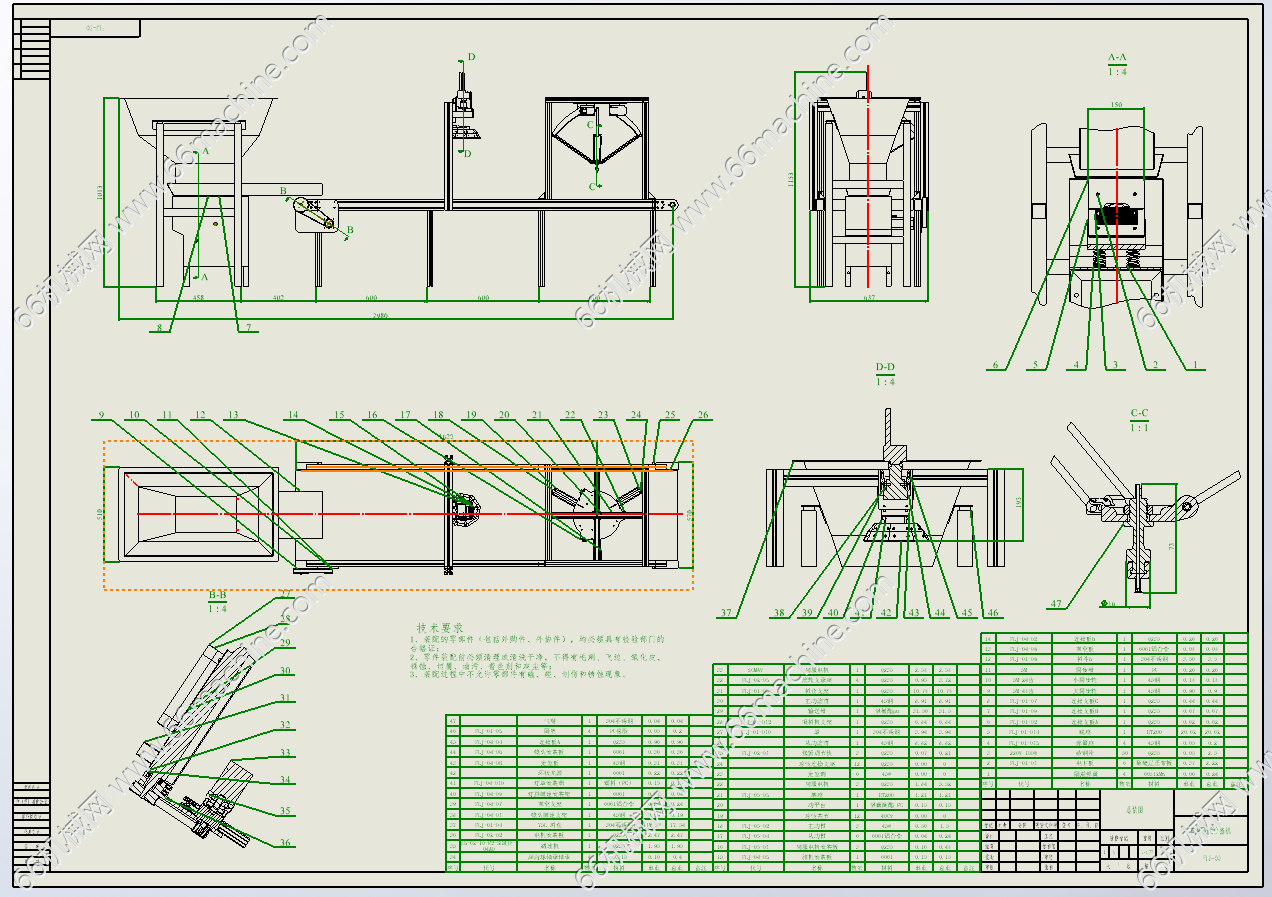1272x897 pixels.
Task: Click the A-A section view label
Action: pos(1117,59)
